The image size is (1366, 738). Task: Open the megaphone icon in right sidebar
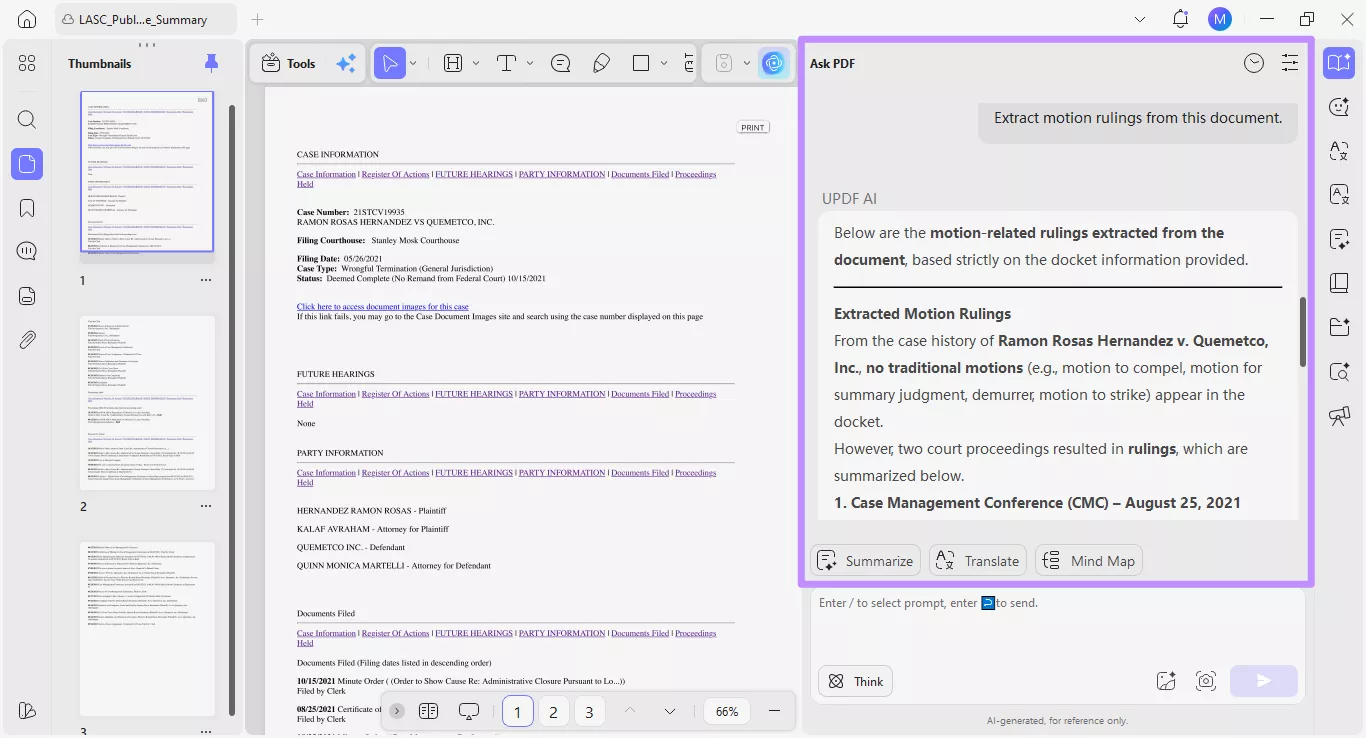pos(1339,416)
